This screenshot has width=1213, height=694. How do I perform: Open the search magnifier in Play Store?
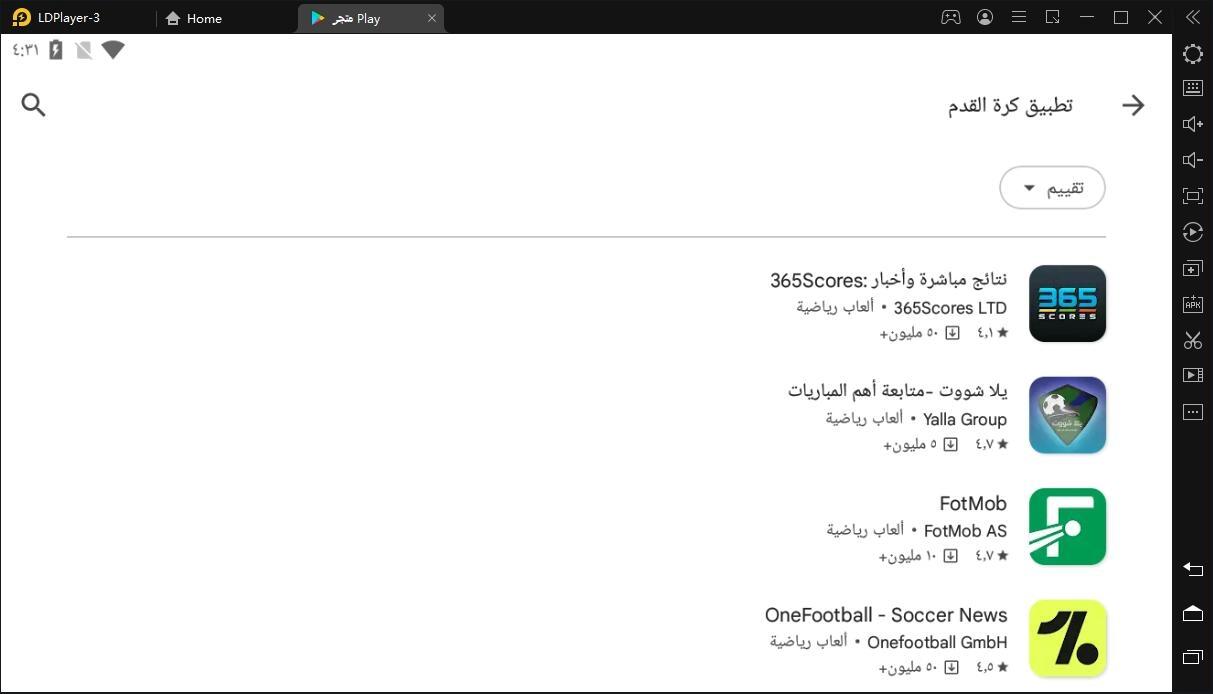coord(34,105)
